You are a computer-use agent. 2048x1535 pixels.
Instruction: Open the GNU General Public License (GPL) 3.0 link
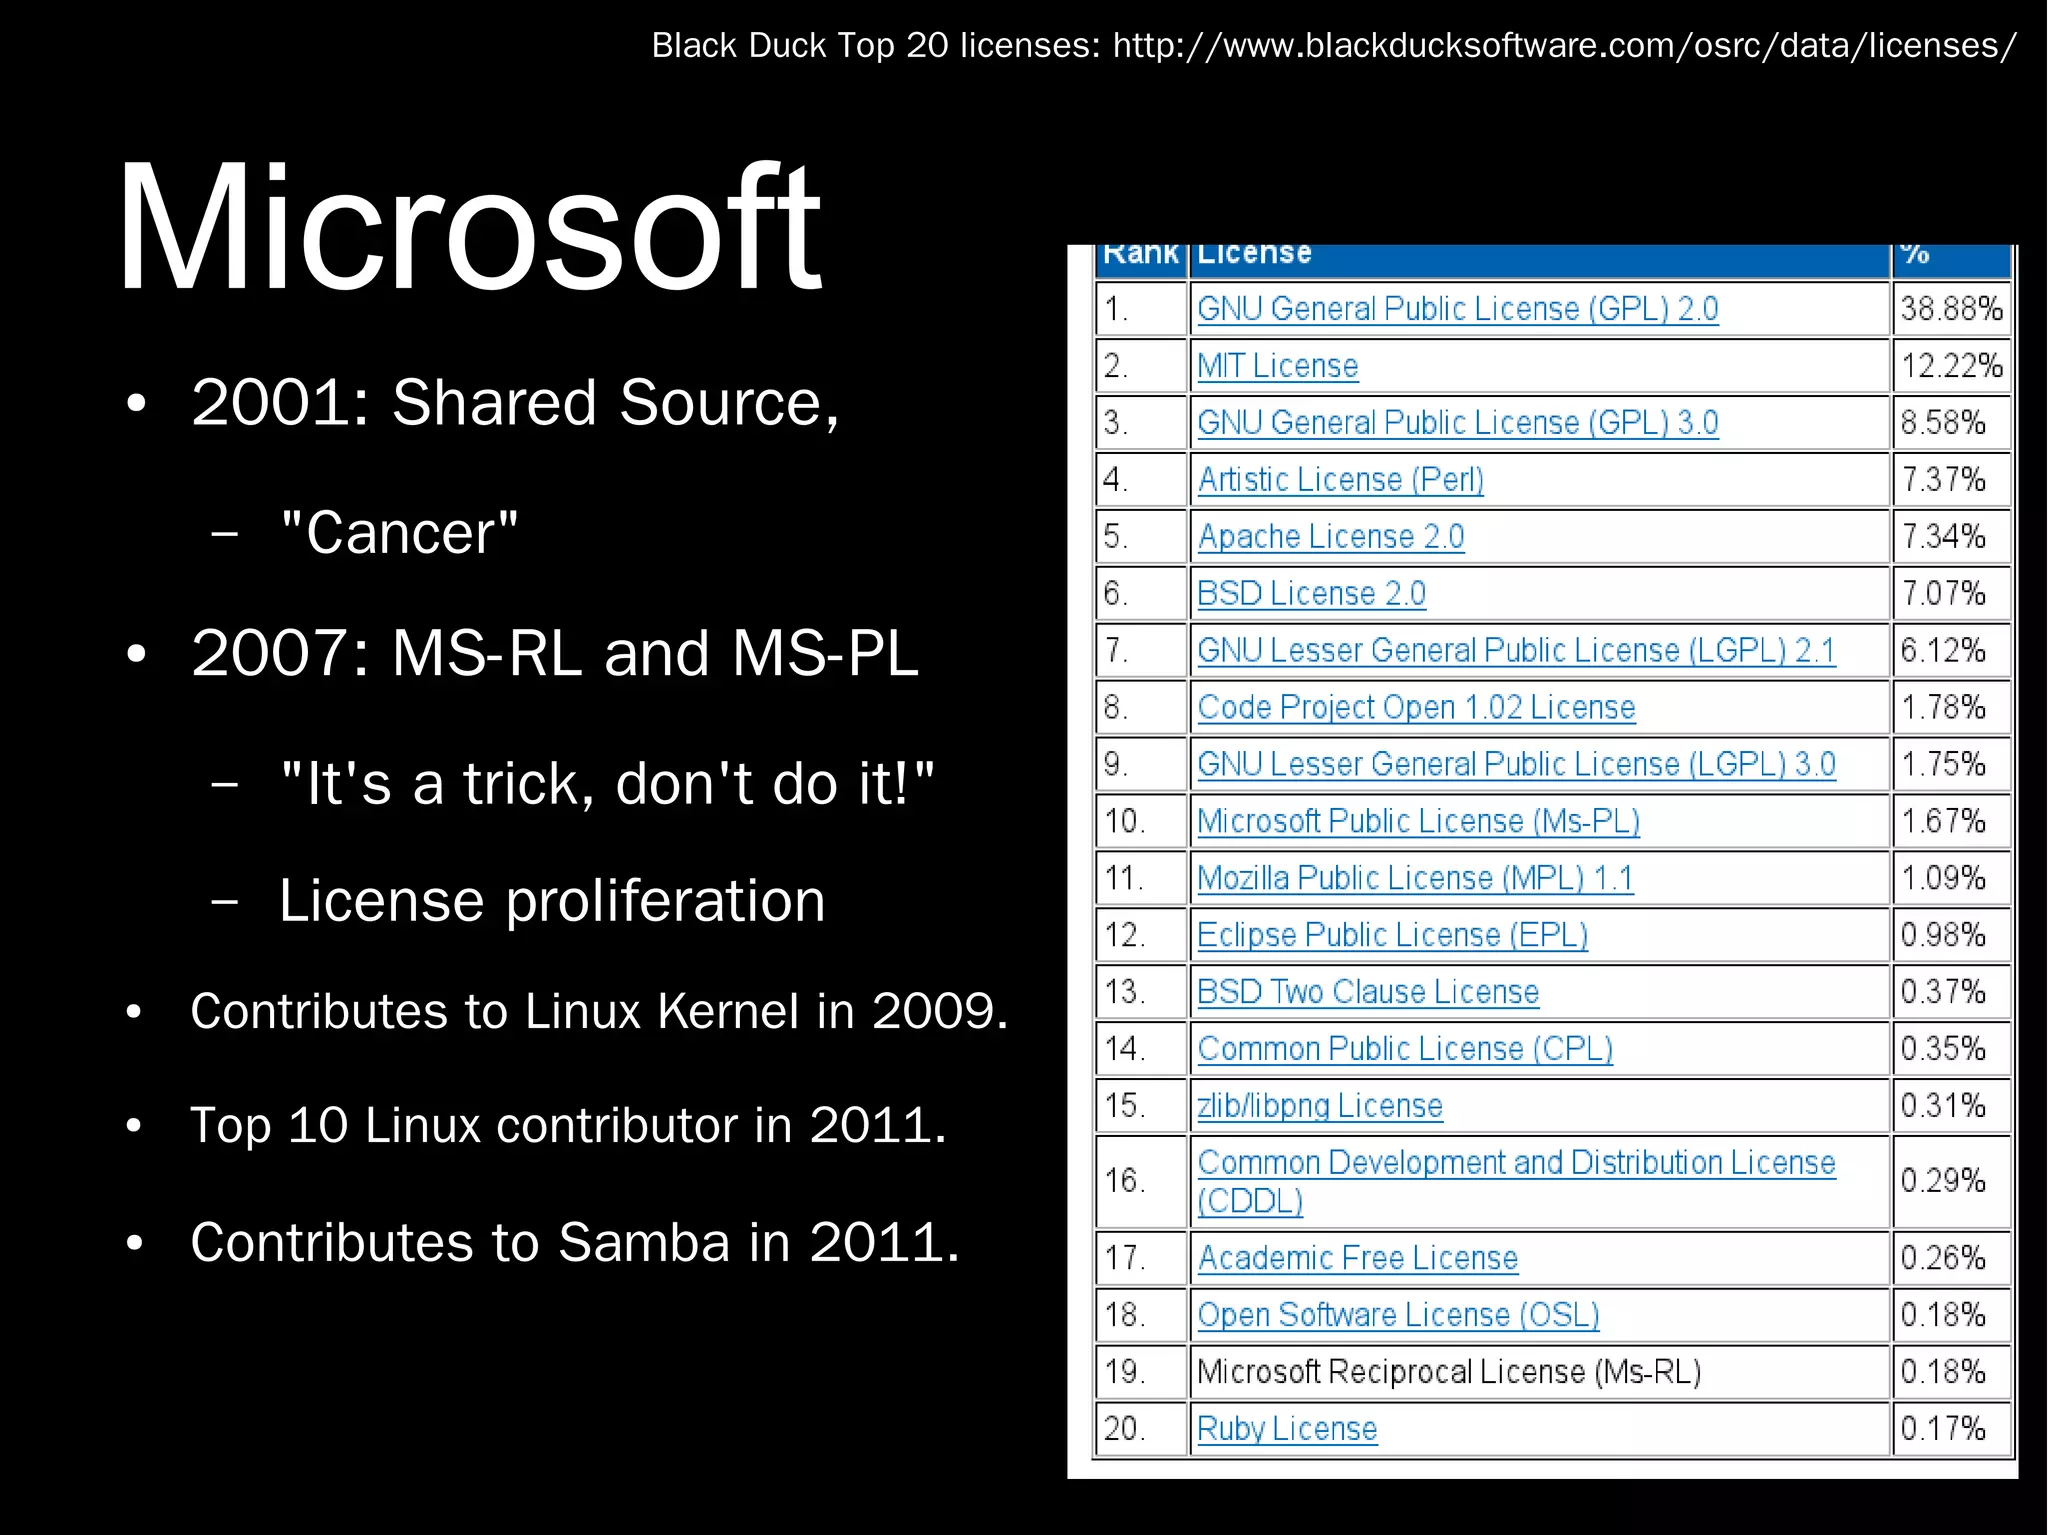[x=1457, y=423]
